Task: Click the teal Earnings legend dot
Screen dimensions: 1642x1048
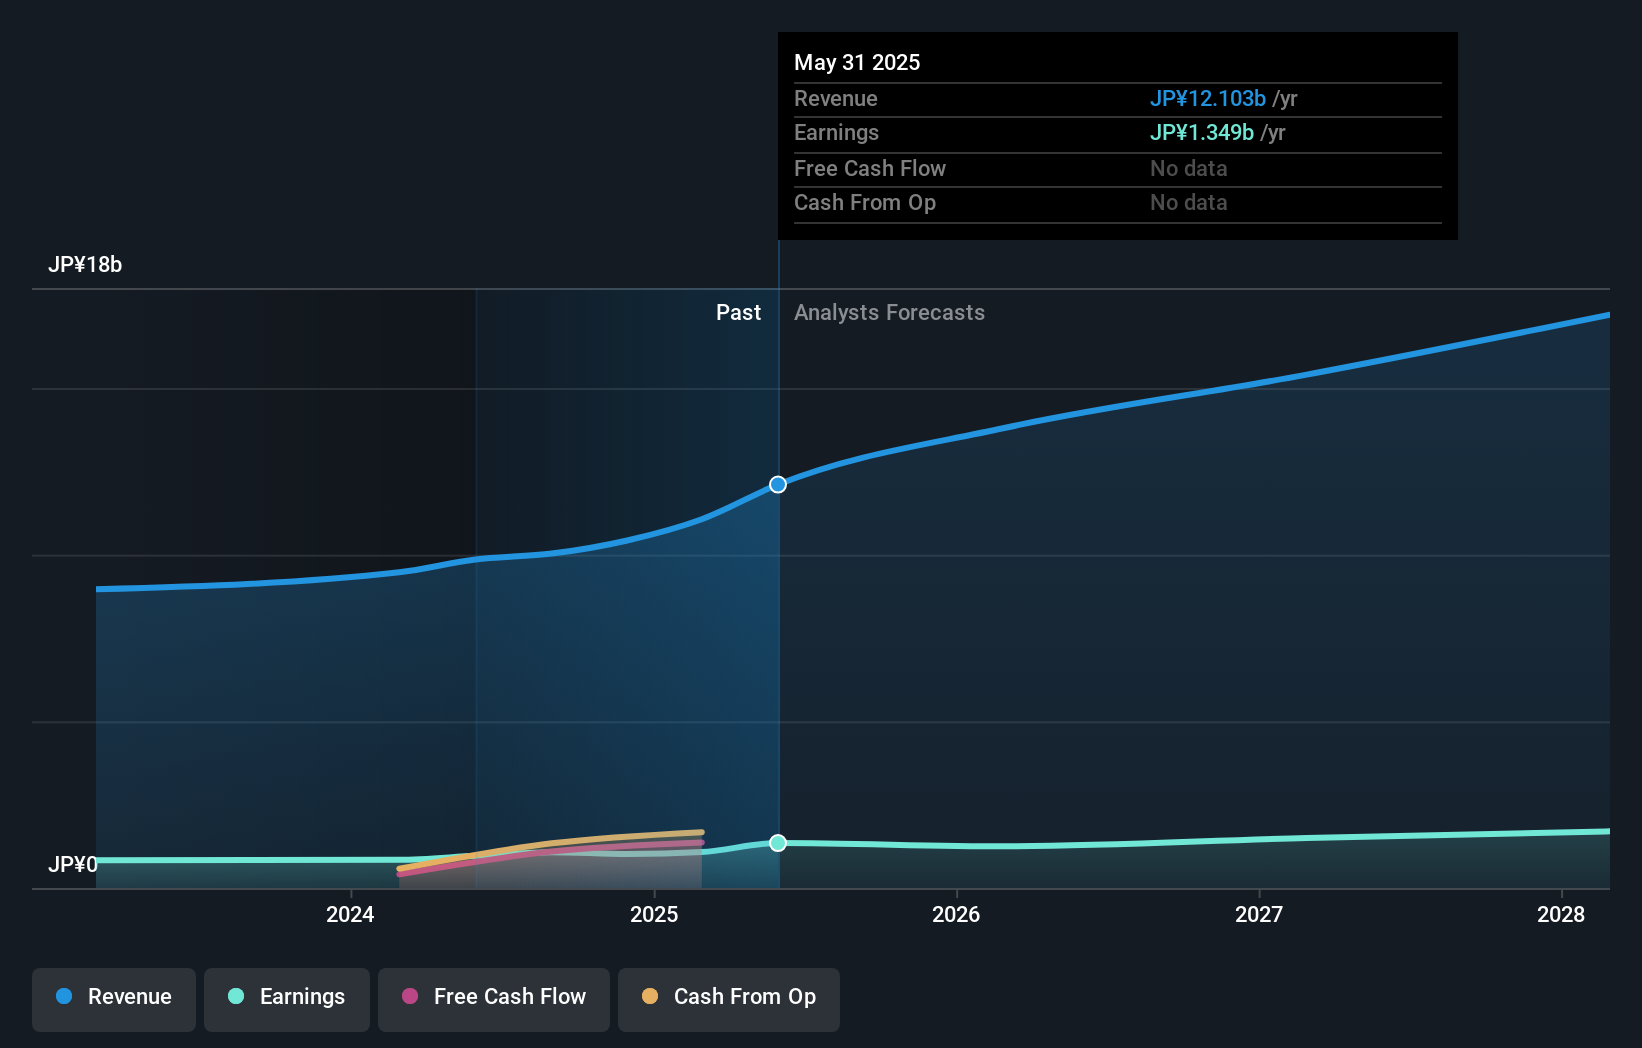Action: [x=236, y=996]
